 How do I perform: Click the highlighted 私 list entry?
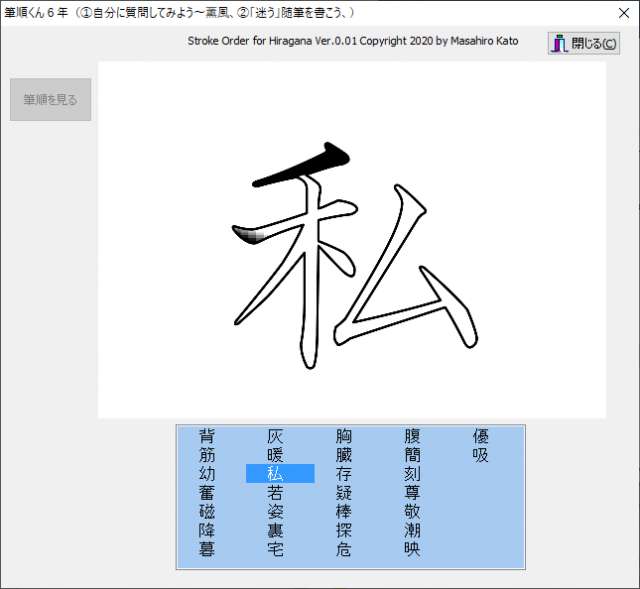click(x=280, y=473)
